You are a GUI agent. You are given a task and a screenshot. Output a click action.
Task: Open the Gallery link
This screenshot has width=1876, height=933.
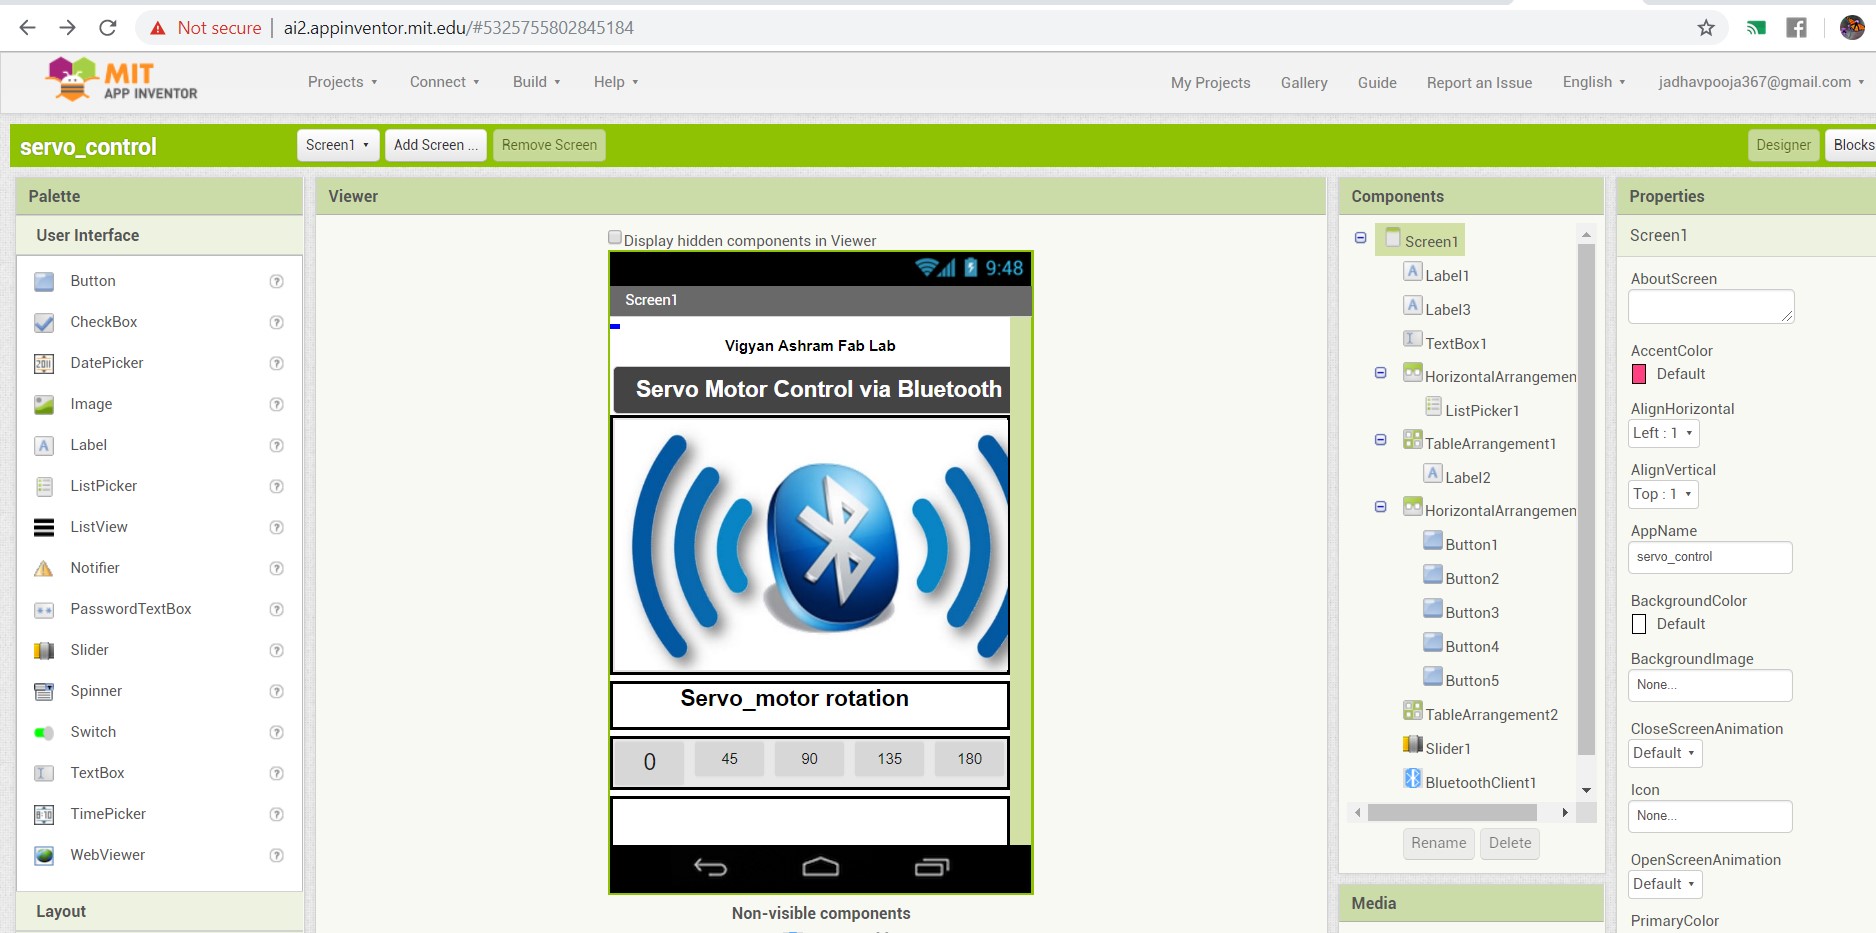tap(1304, 83)
